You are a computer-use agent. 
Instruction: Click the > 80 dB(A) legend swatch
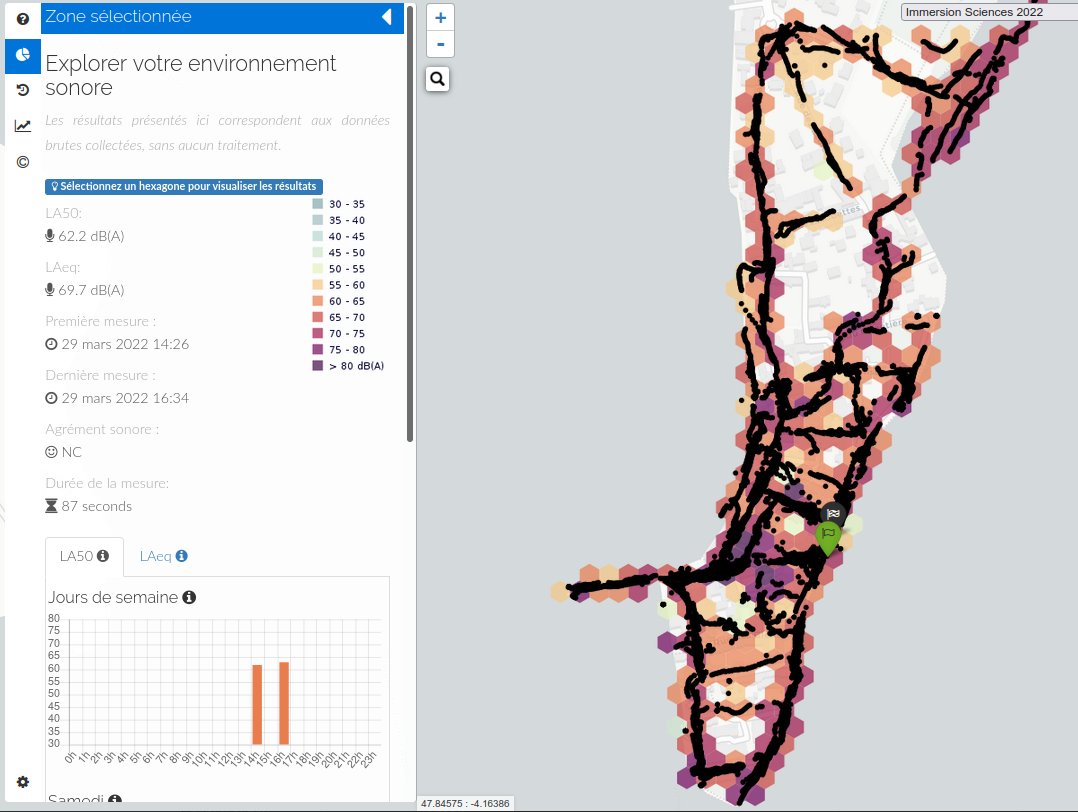318,366
